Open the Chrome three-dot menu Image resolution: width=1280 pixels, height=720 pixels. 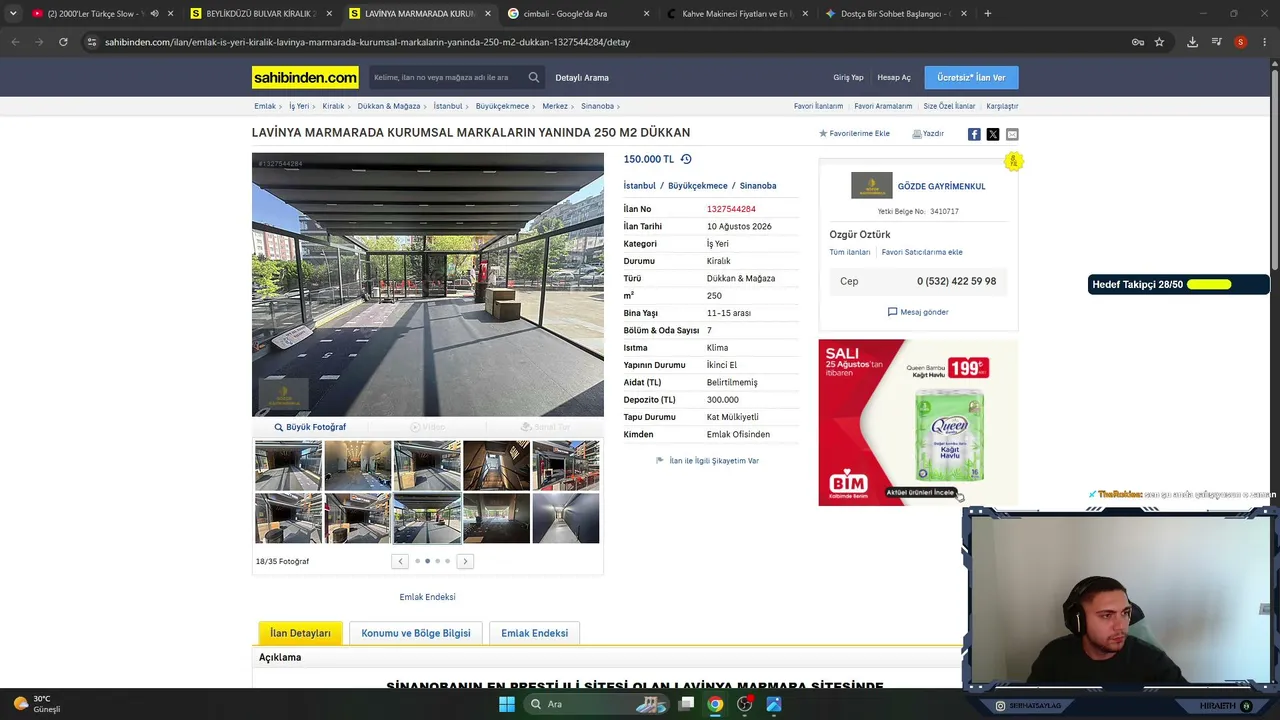click(x=1265, y=42)
